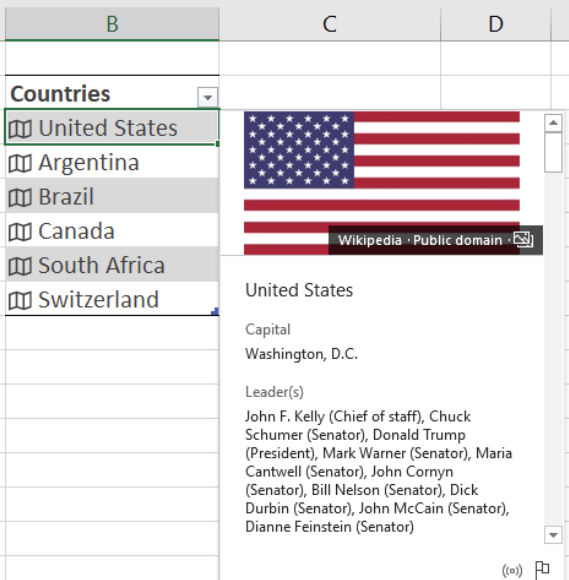Viewport: 569px width, 580px height.
Task: Click the card's scroll down arrow
Action: click(x=553, y=535)
